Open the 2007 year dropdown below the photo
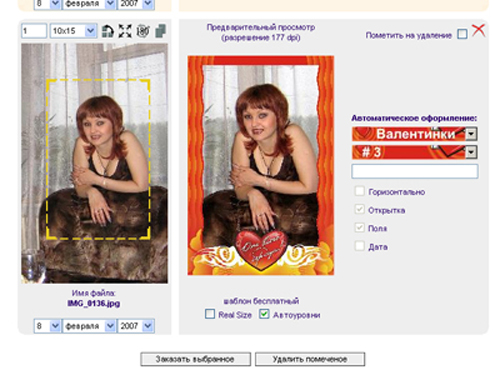The height and width of the screenshot is (375, 500). pyautogui.click(x=136, y=326)
